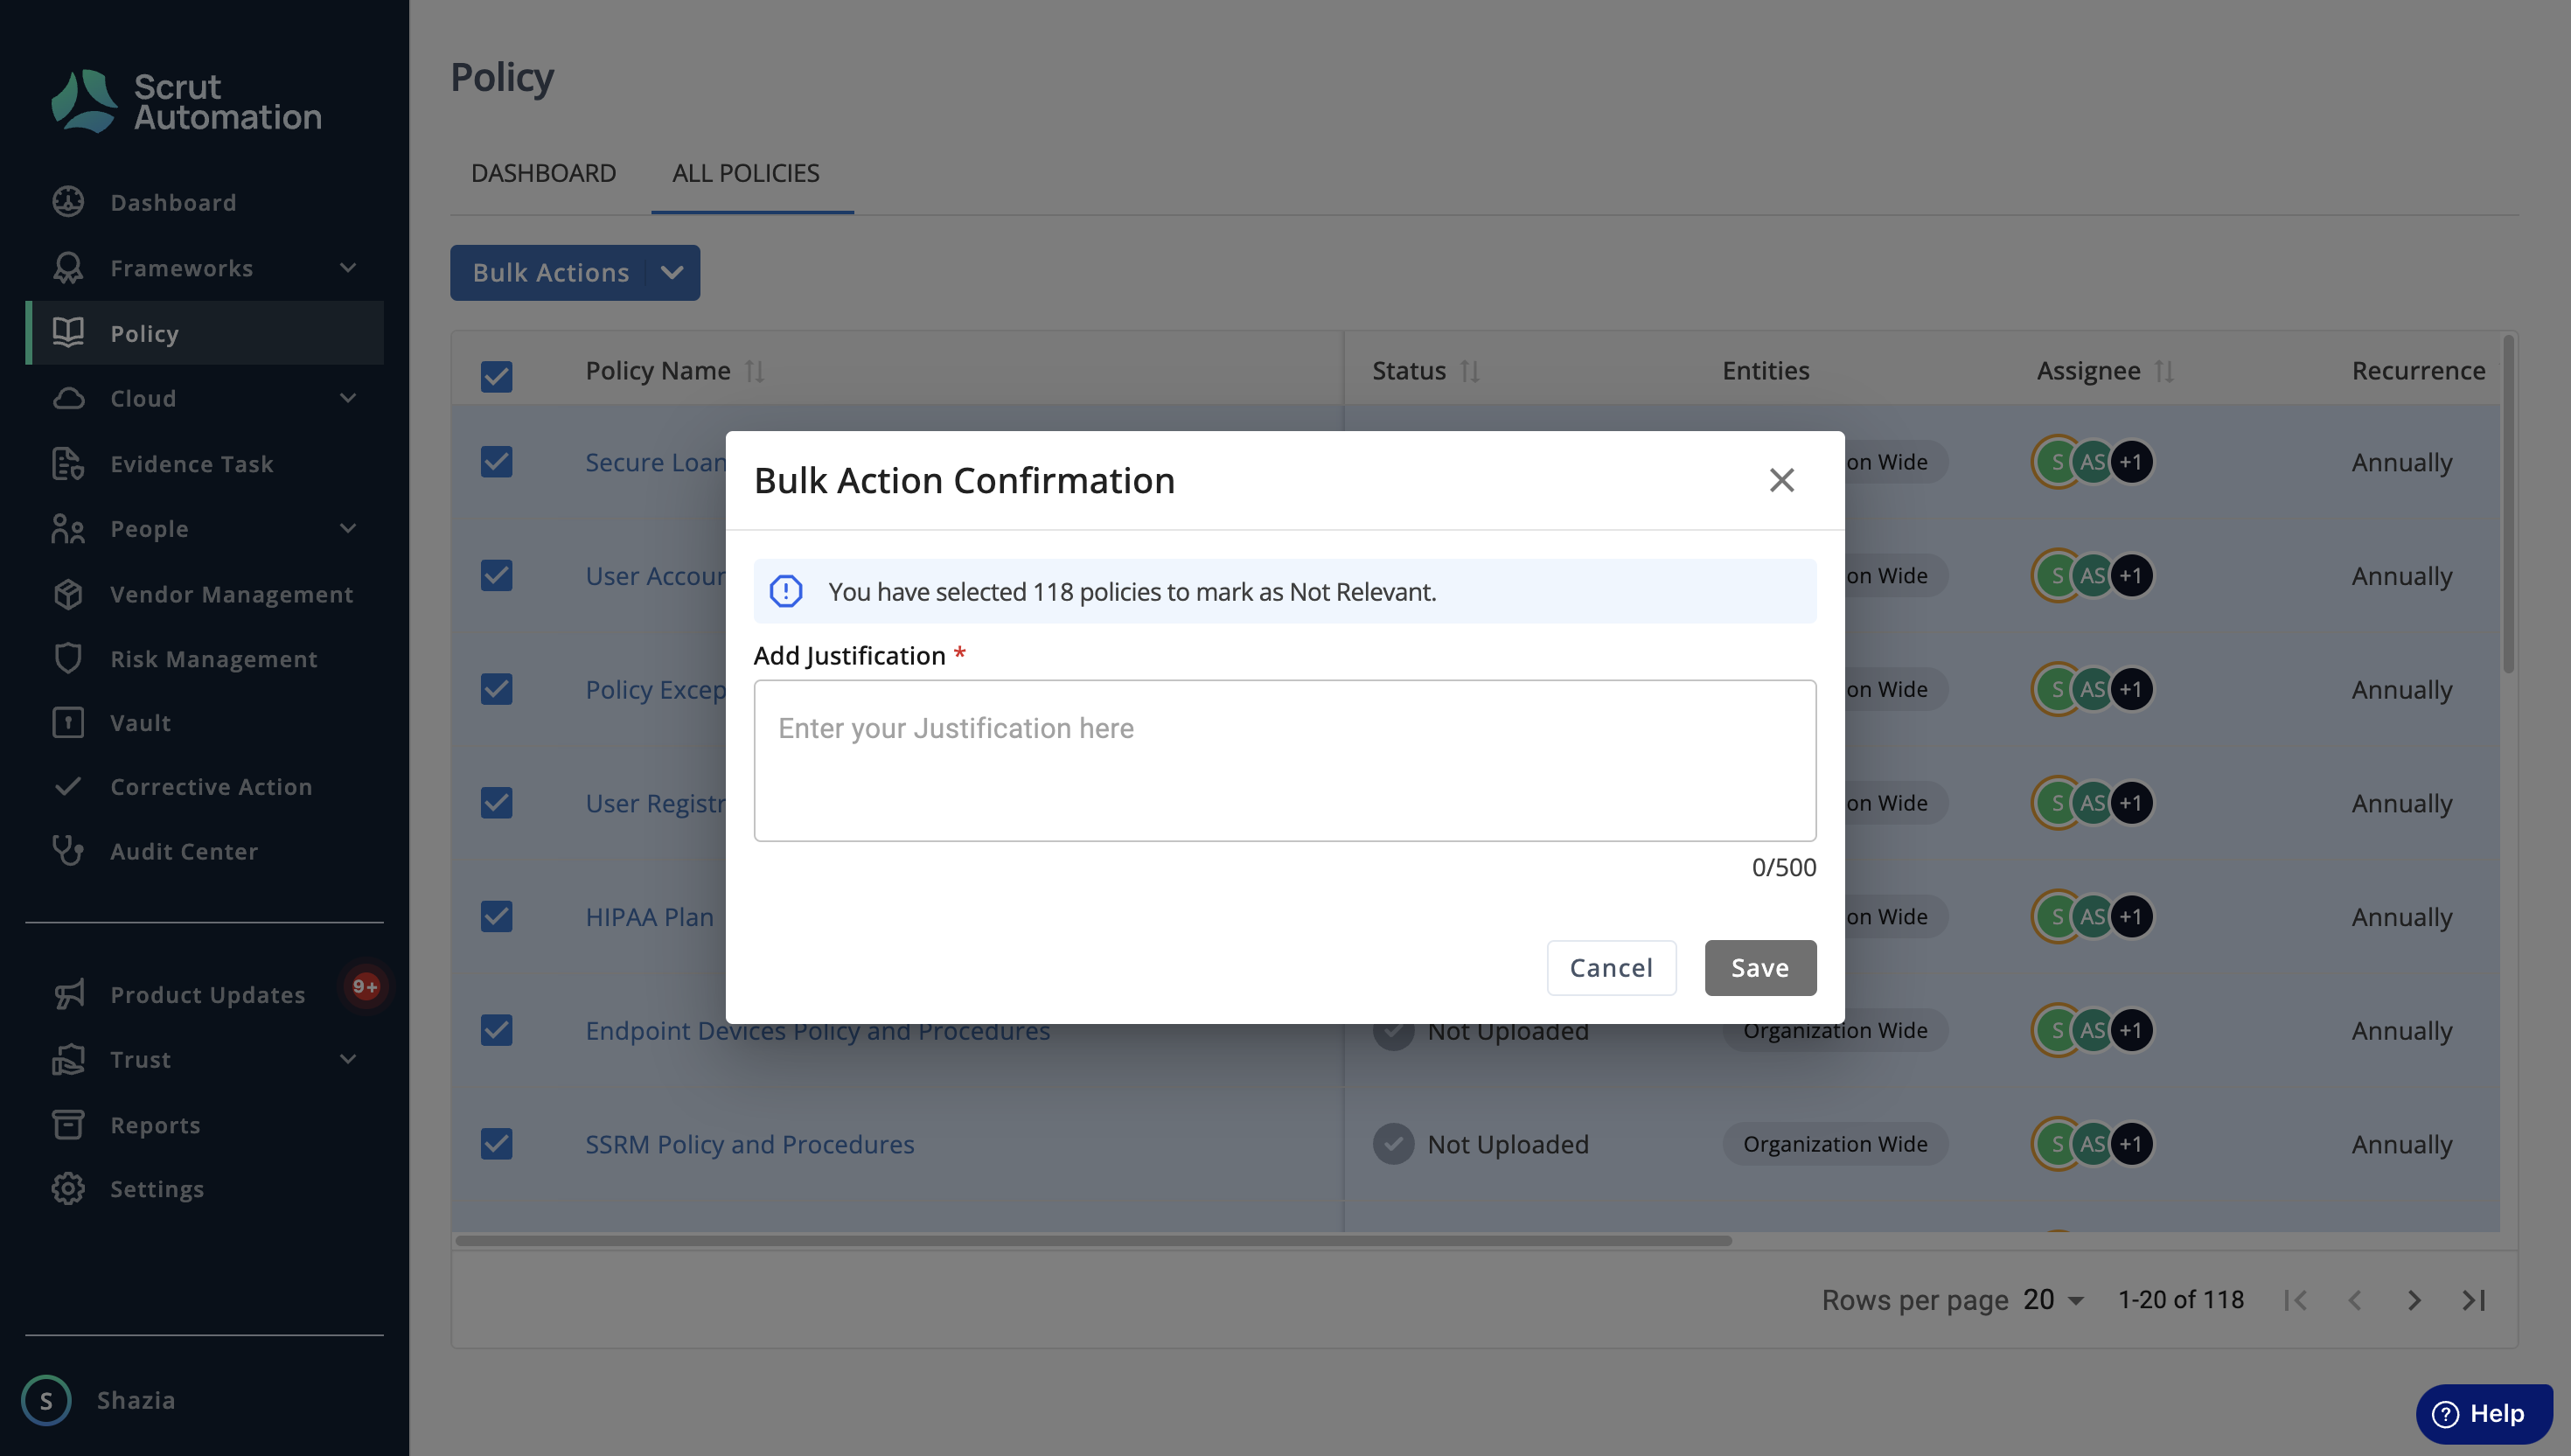2571x1456 pixels.
Task: Uncheck the Policy Exception row checkbox
Action: pyautogui.click(x=496, y=688)
